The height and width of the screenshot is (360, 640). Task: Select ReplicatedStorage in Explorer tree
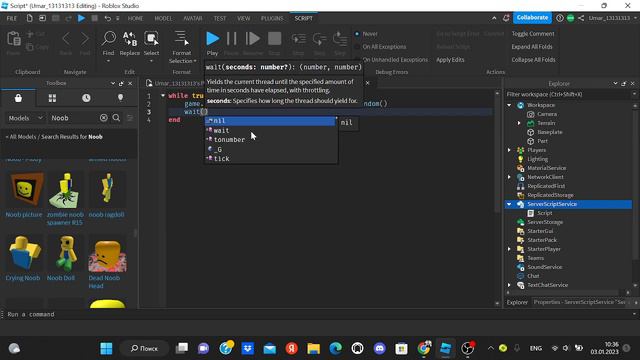tap(550, 195)
